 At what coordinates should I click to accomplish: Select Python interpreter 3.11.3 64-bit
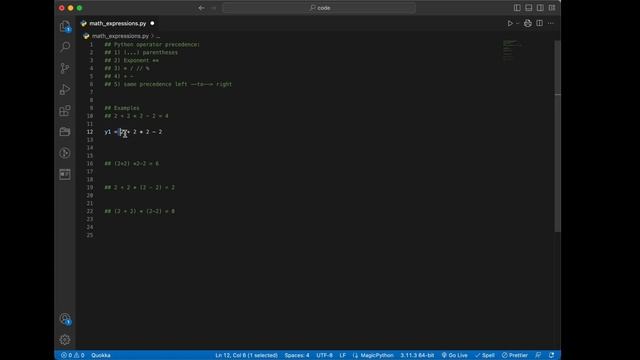(417, 355)
